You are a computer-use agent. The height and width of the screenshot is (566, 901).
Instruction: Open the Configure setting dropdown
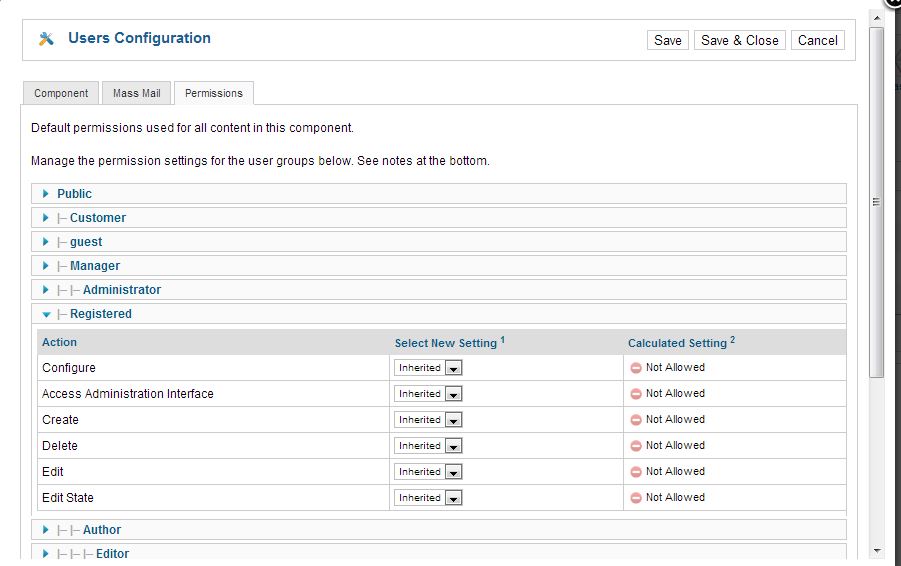(428, 368)
